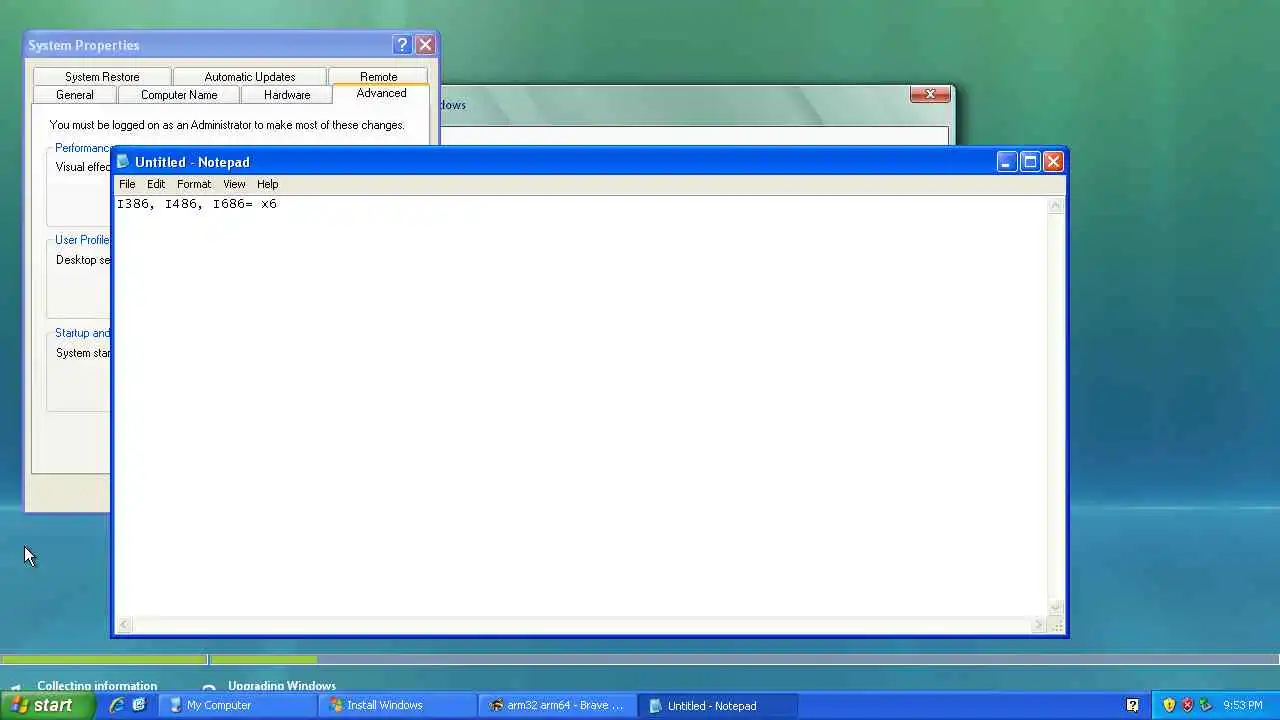Switch to Hardware tab in System Properties
The width and height of the screenshot is (1280, 720).
coord(287,95)
